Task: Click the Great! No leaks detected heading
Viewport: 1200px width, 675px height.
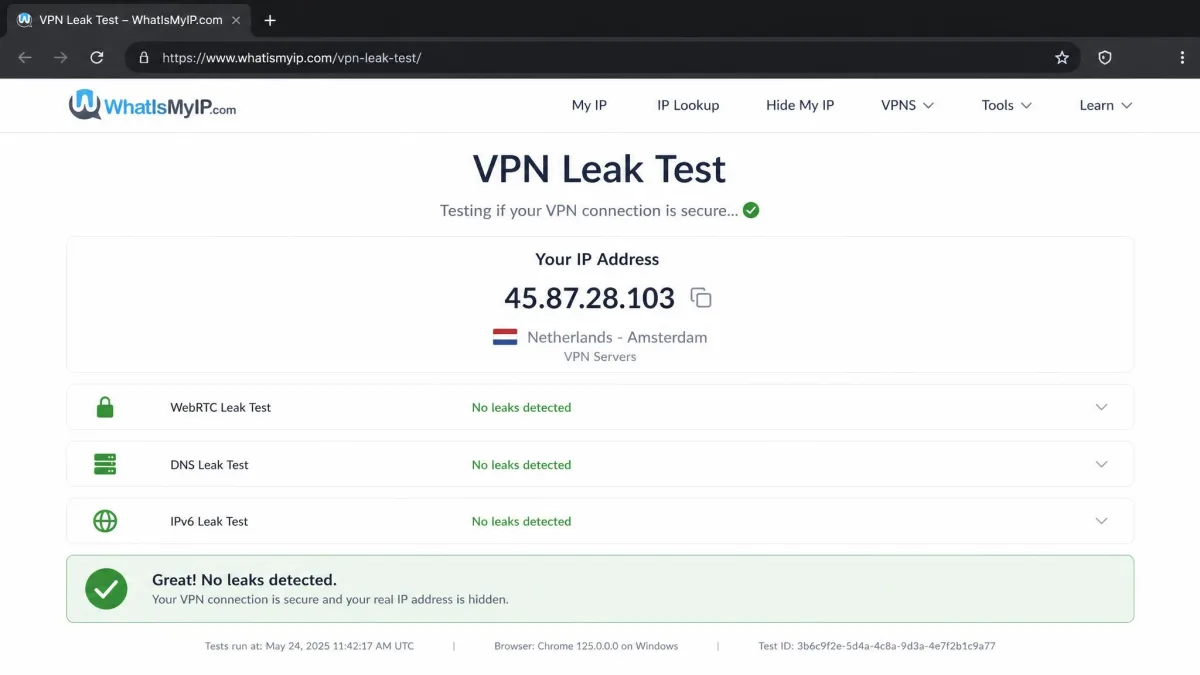Action: [244, 580]
